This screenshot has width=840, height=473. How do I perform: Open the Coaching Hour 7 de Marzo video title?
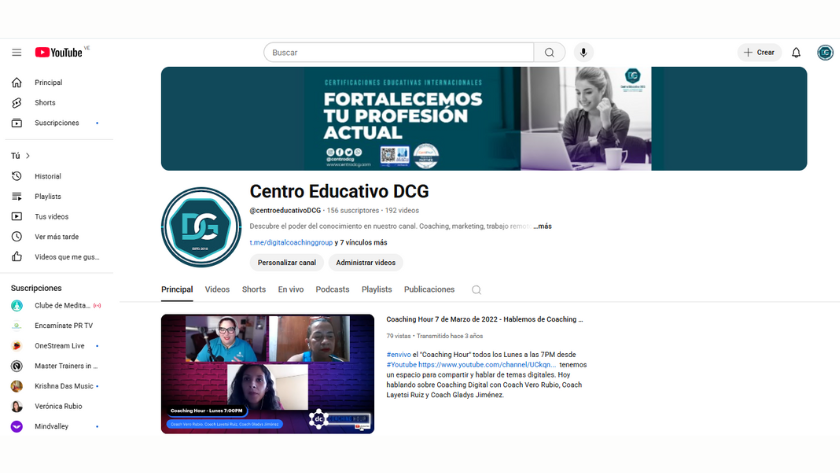coord(485,319)
